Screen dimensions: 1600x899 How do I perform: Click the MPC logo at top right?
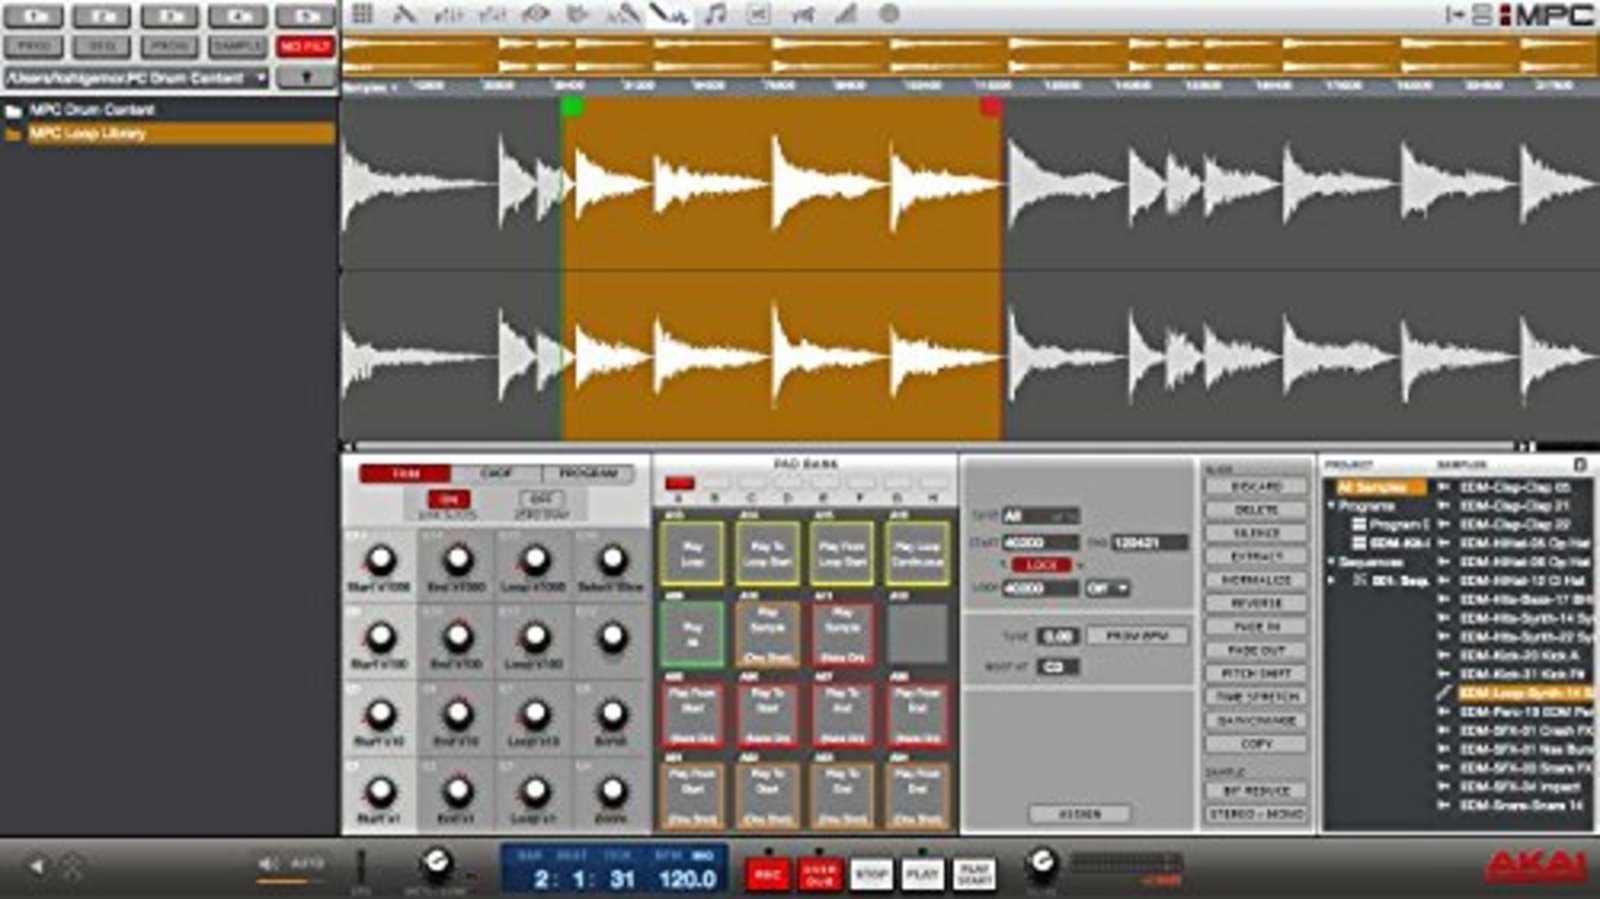coord(1546,15)
